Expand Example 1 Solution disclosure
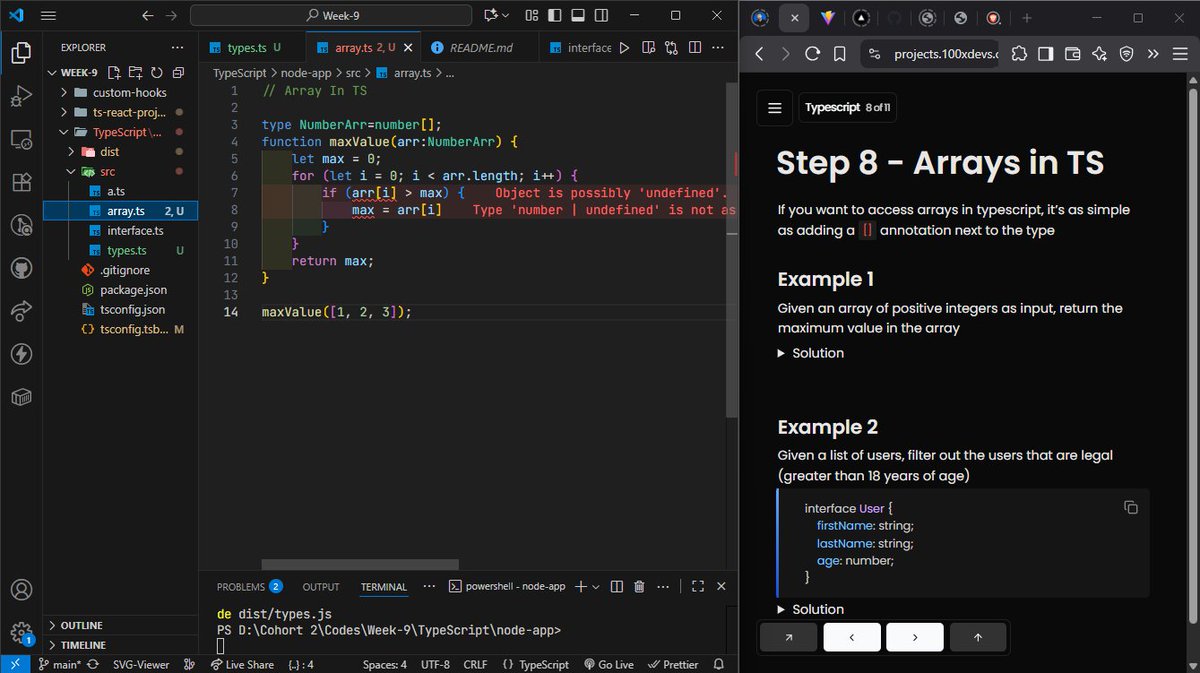 [811, 353]
